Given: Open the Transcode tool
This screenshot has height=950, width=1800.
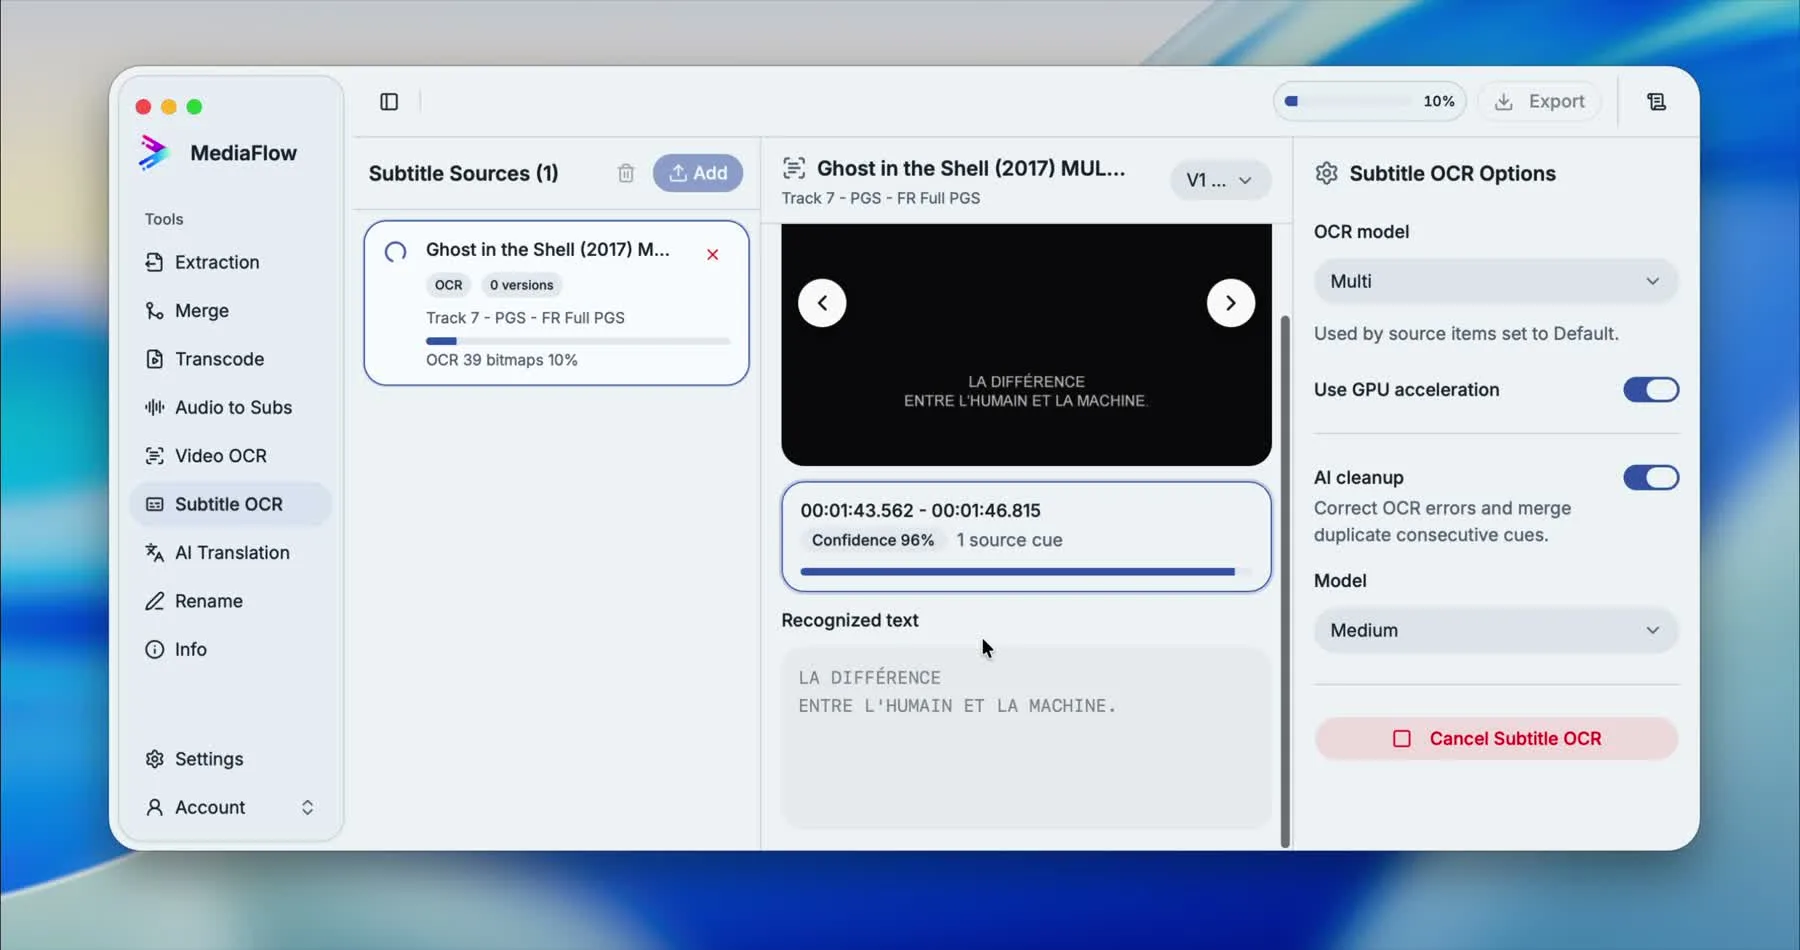Looking at the screenshot, I should click(x=230, y=359).
